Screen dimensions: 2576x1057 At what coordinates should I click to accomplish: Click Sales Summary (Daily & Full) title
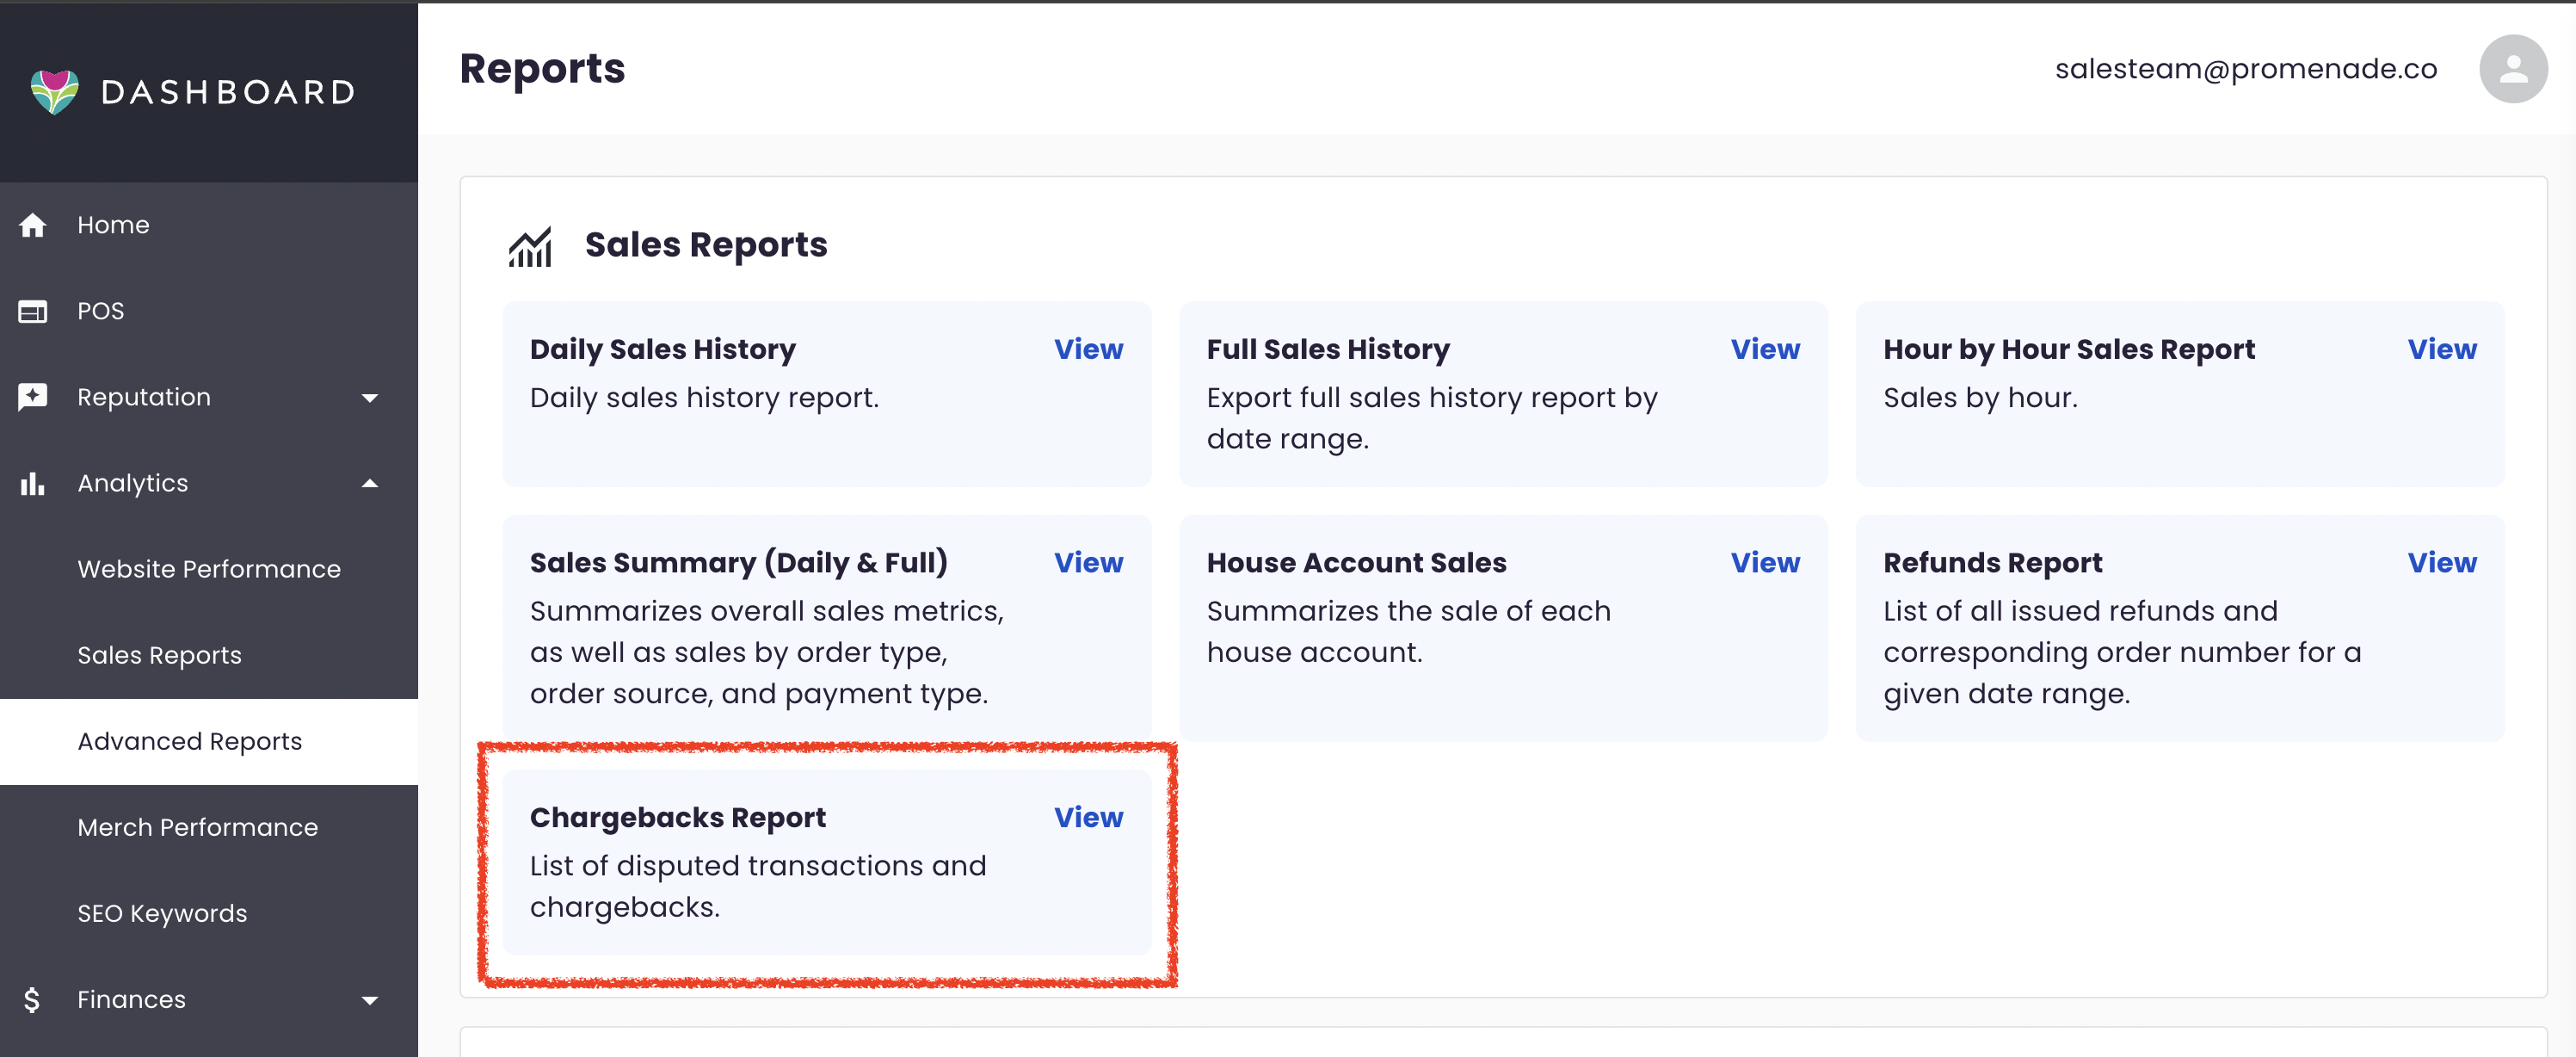coord(738,563)
